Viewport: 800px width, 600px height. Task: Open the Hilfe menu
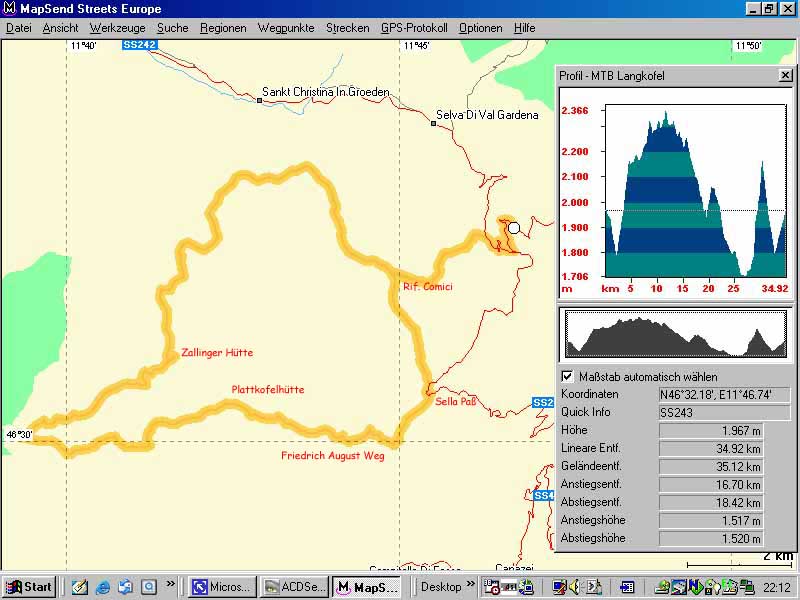click(x=524, y=28)
